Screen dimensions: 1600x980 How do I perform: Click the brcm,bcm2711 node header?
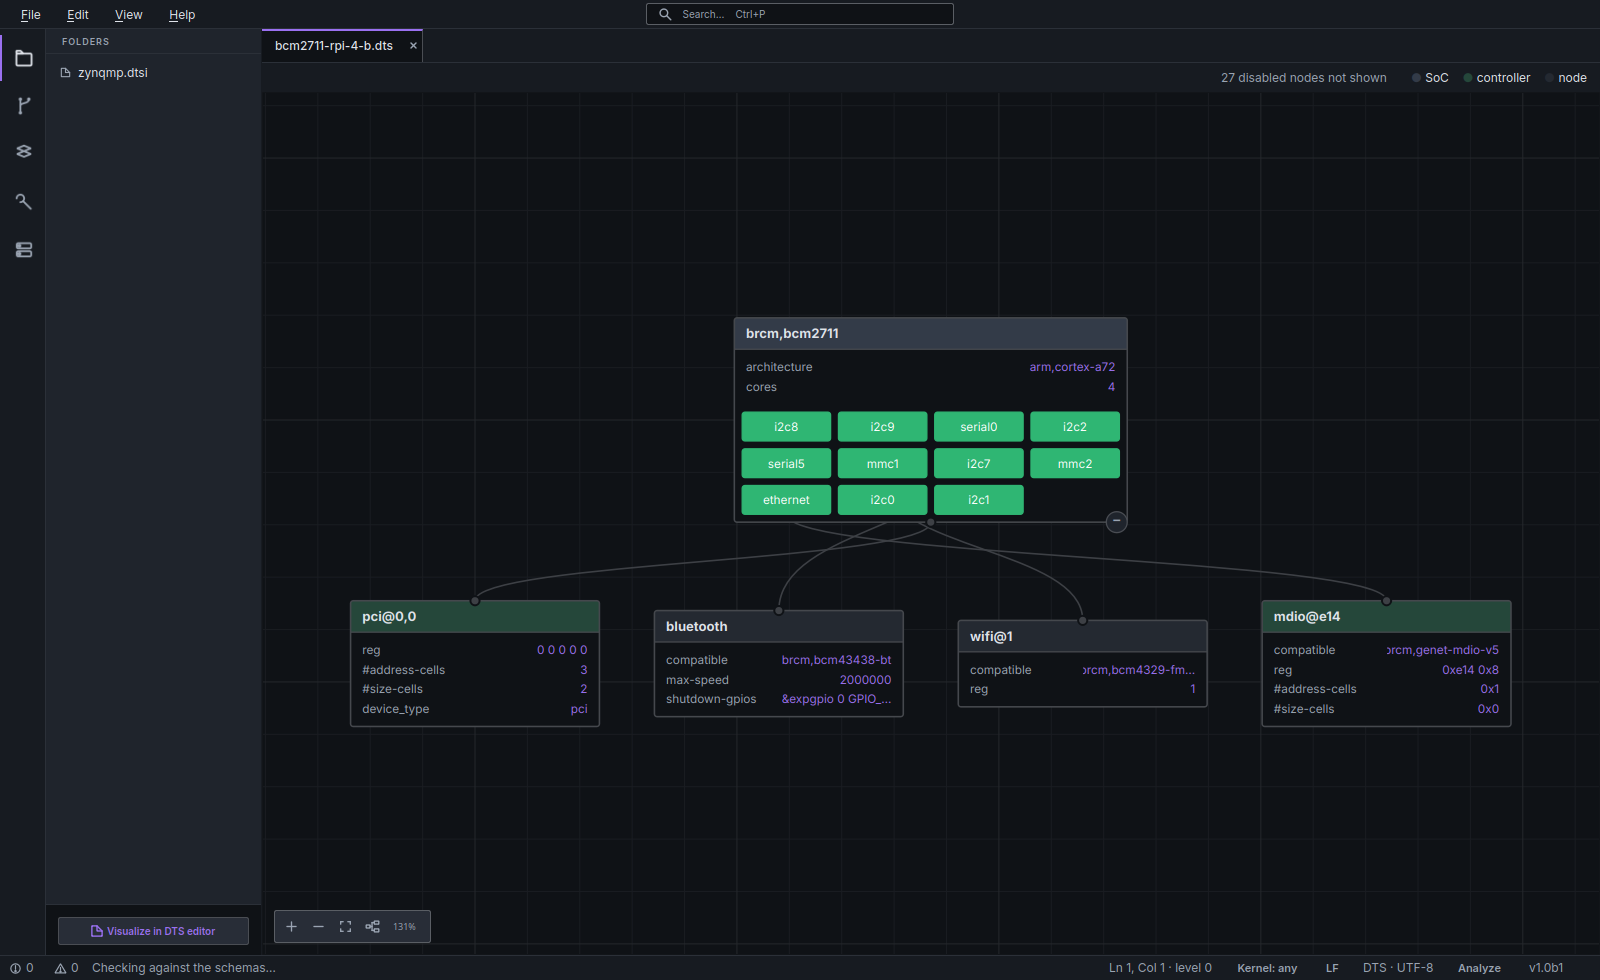[930, 334]
